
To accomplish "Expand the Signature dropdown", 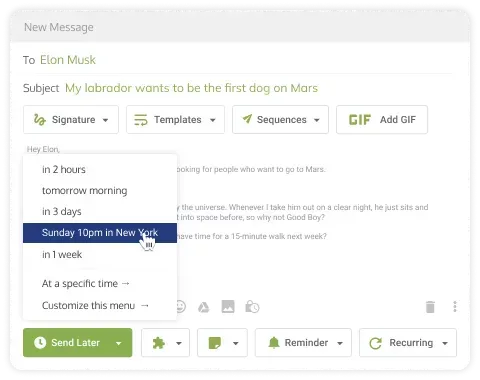I will point(71,120).
